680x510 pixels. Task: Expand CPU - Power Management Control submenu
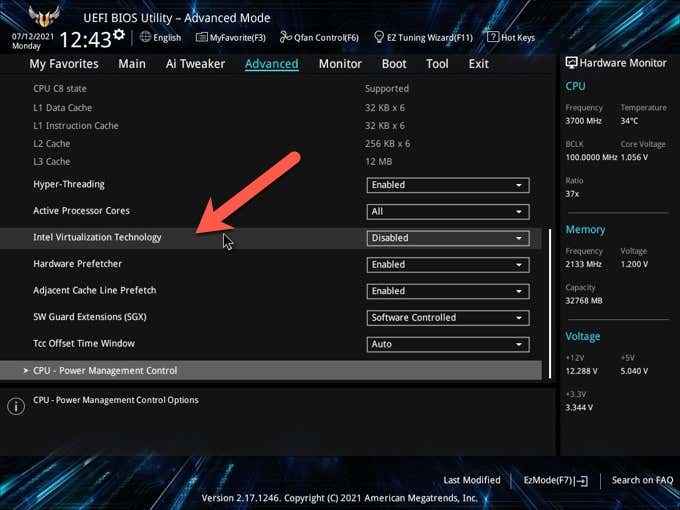(271, 370)
